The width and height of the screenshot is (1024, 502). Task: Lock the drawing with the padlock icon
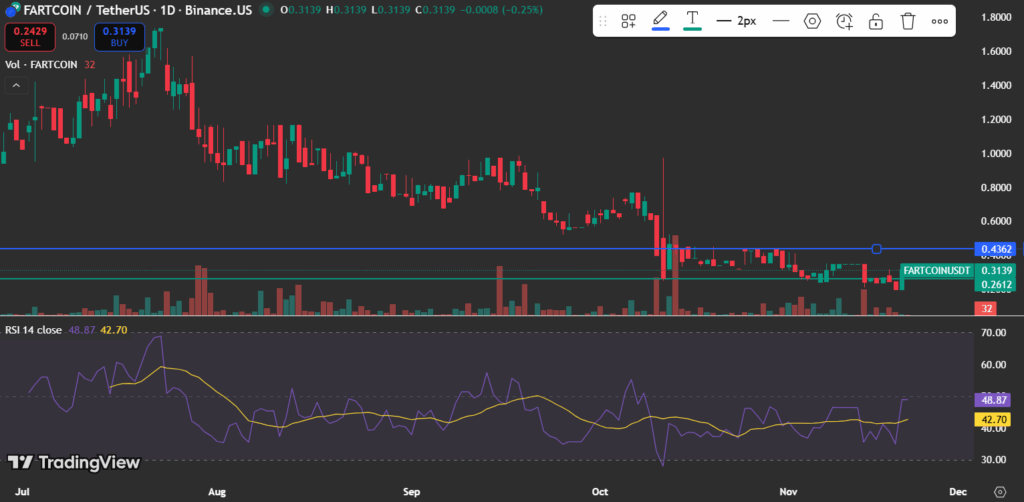coord(876,21)
